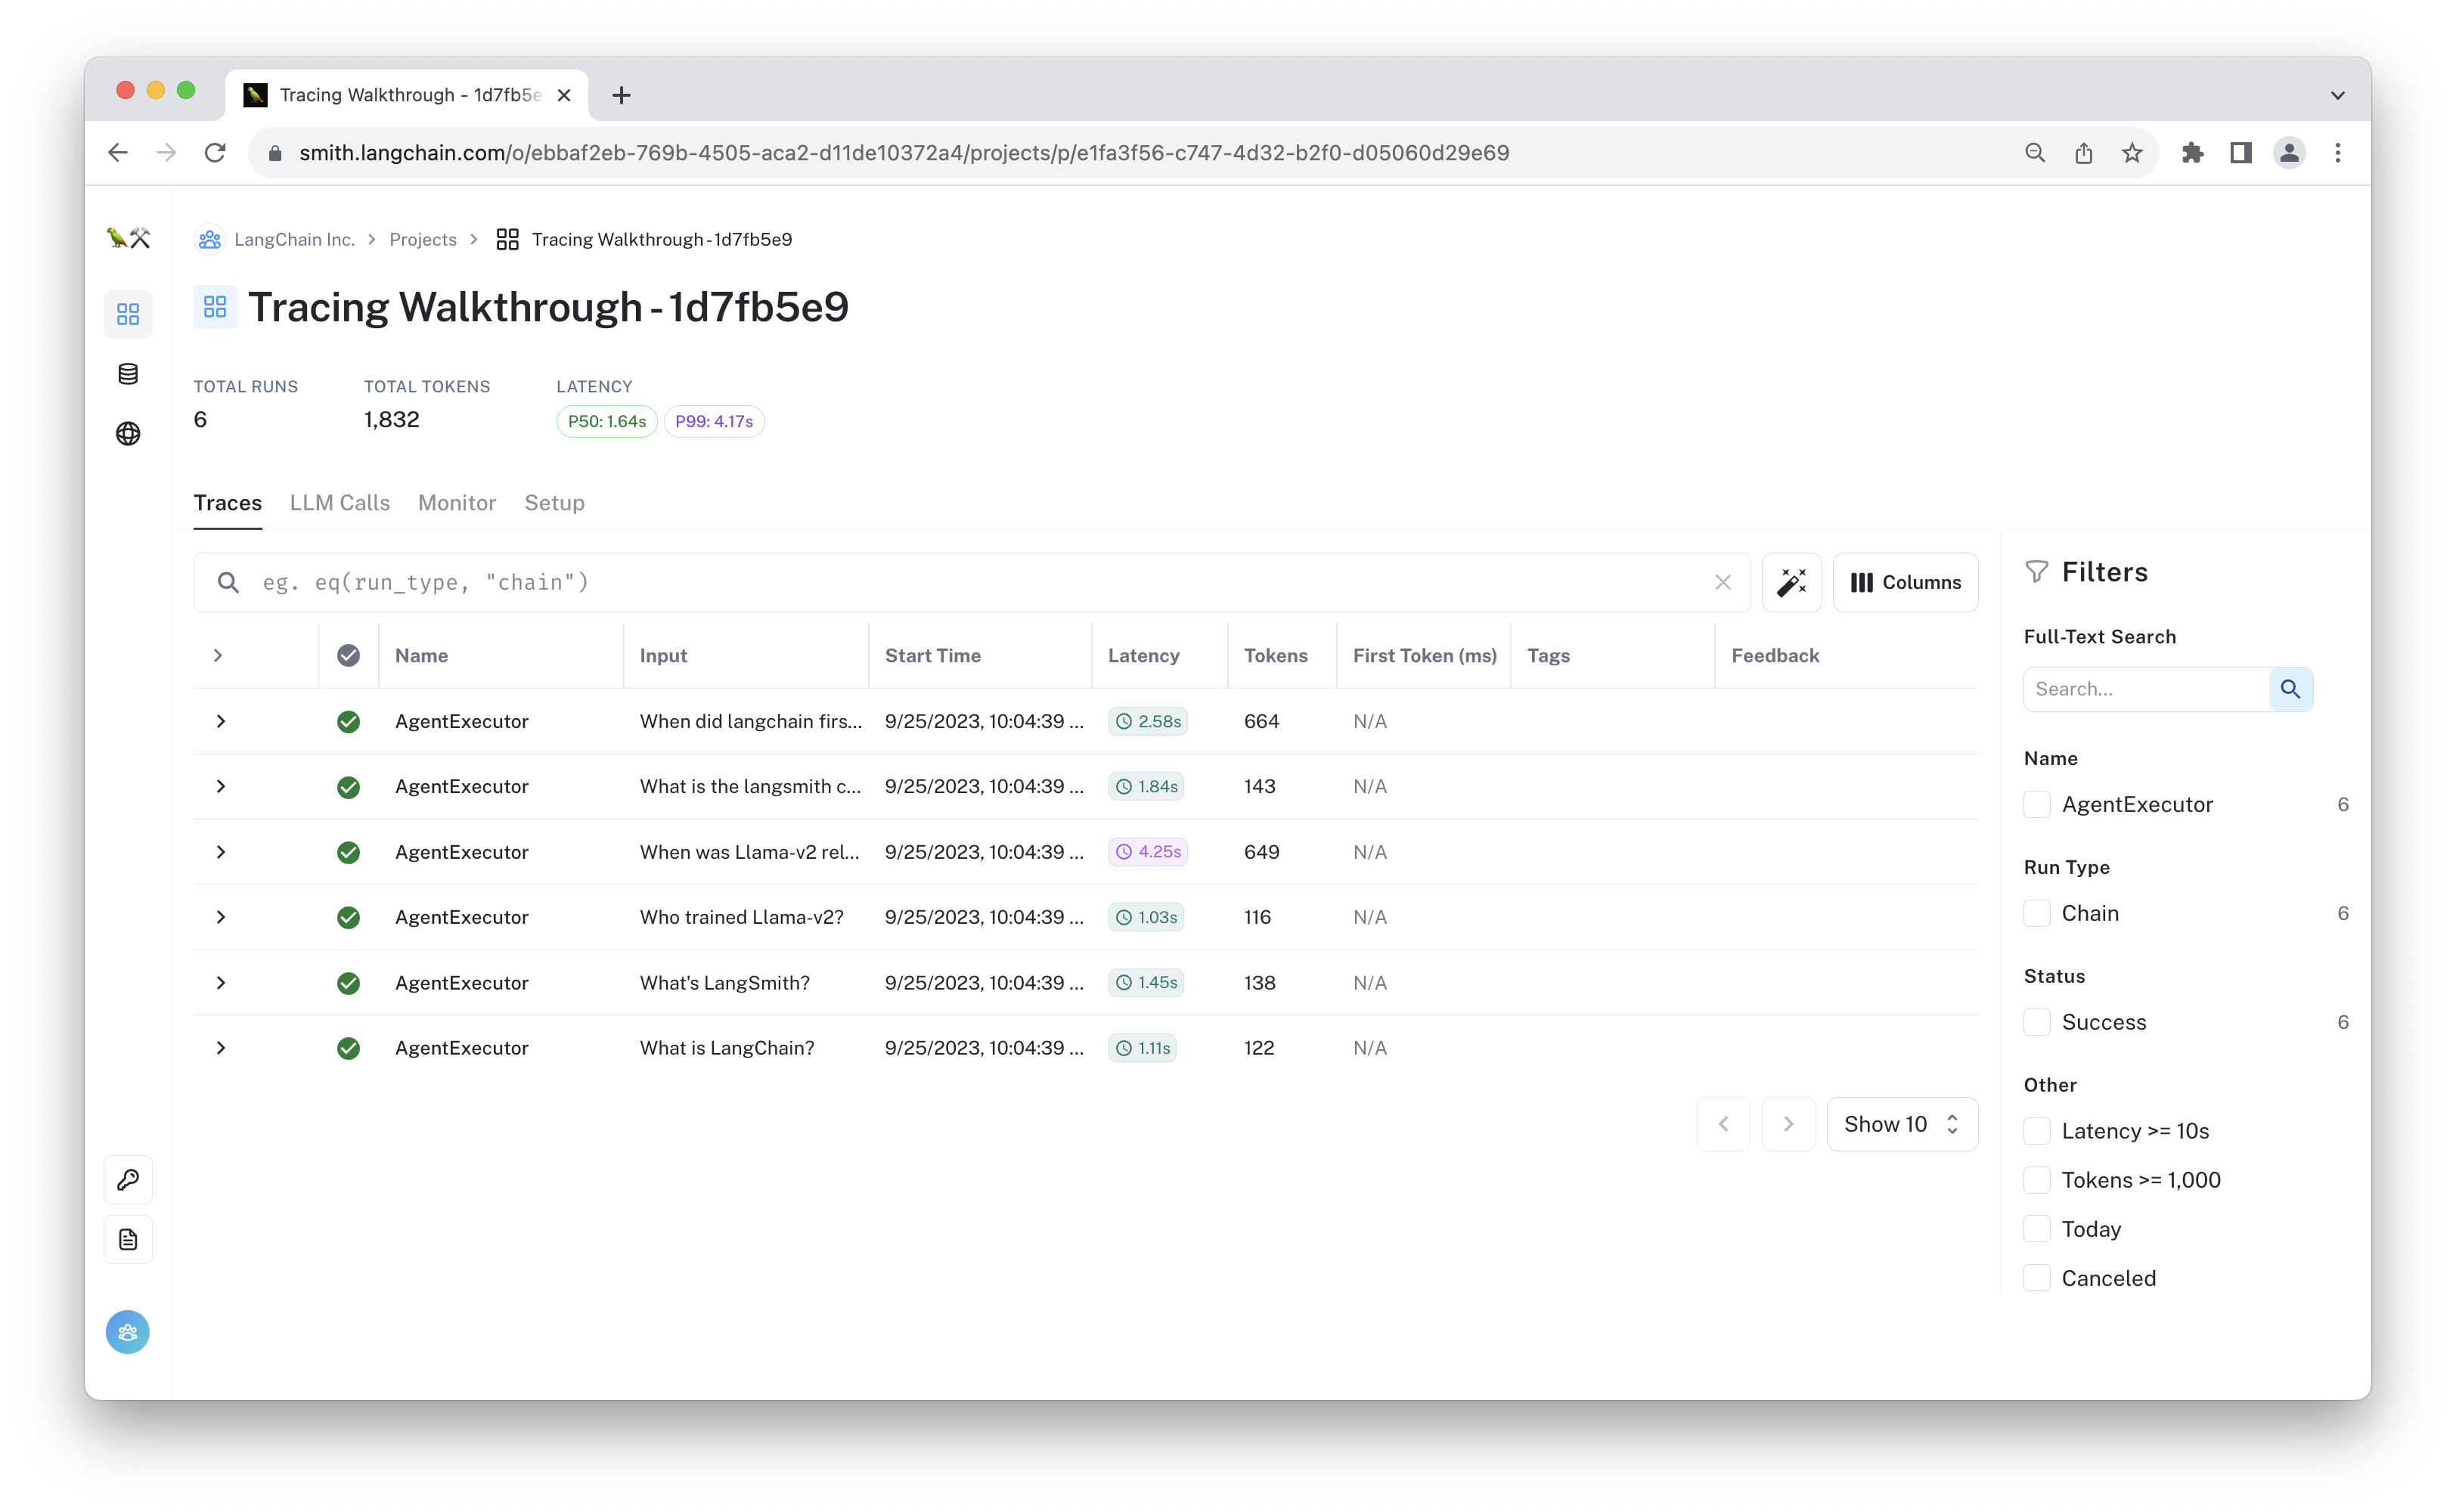Click the magic wand query helper icon
The height and width of the screenshot is (1512, 2456).
pos(1791,582)
